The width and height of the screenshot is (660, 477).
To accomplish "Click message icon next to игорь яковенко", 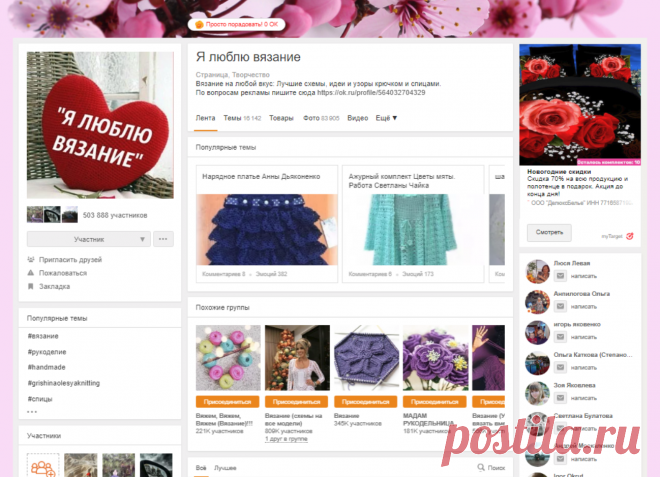I will pos(562,337).
